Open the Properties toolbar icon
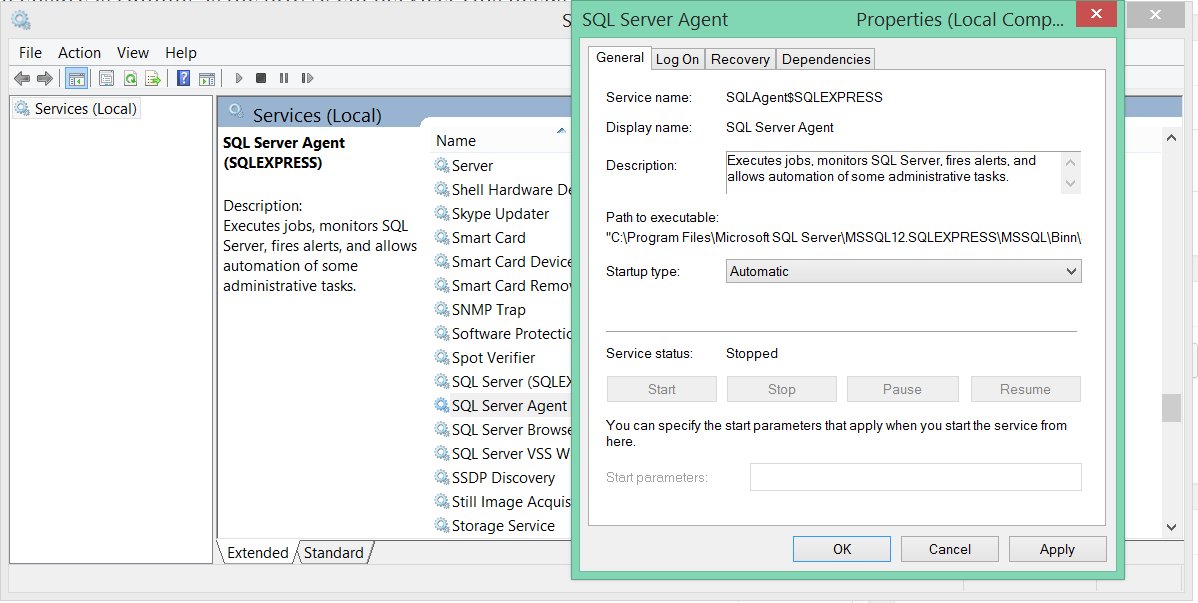The width and height of the screenshot is (1198, 603). [x=106, y=78]
